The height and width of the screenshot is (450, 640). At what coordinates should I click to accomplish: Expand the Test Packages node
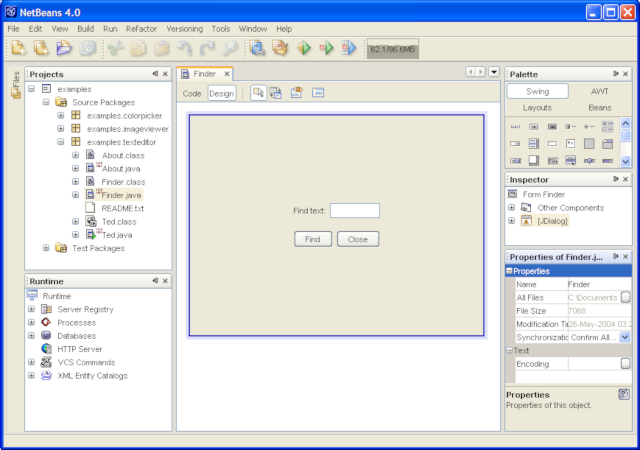(x=46, y=248)
